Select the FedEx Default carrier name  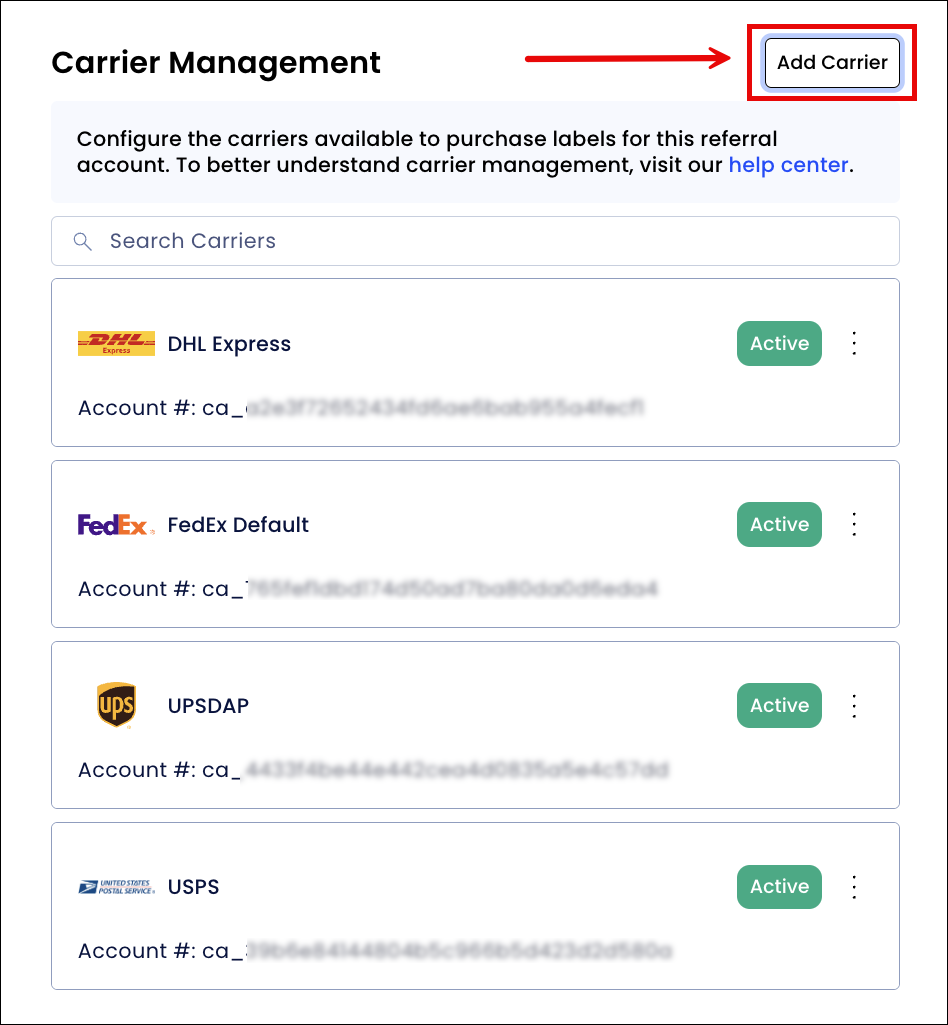point(238,525)
